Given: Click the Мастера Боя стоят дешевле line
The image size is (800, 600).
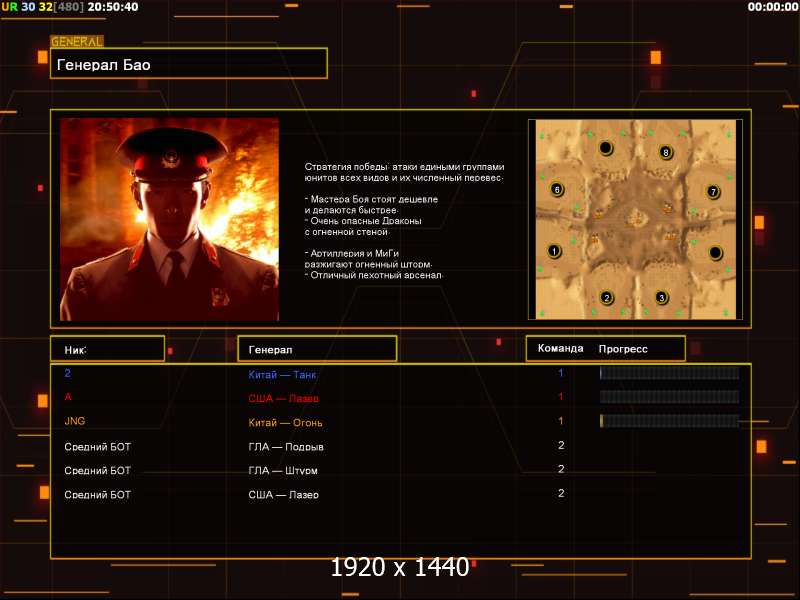Looking at the screenshot, I should click(371, 199).
